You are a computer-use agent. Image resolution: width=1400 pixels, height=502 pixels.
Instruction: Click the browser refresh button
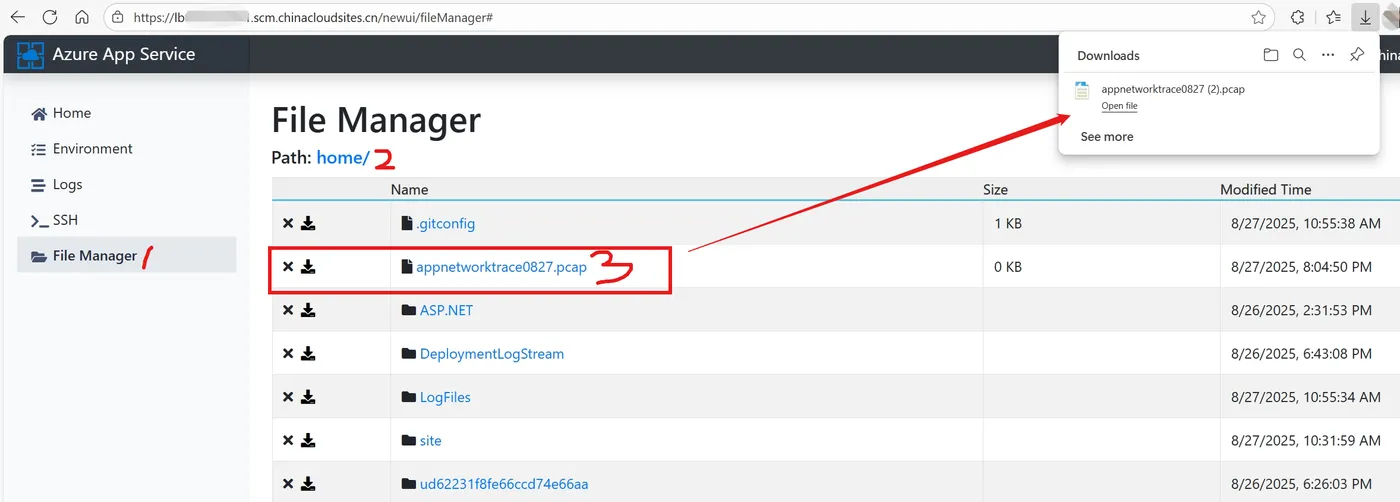click(50, 17)
